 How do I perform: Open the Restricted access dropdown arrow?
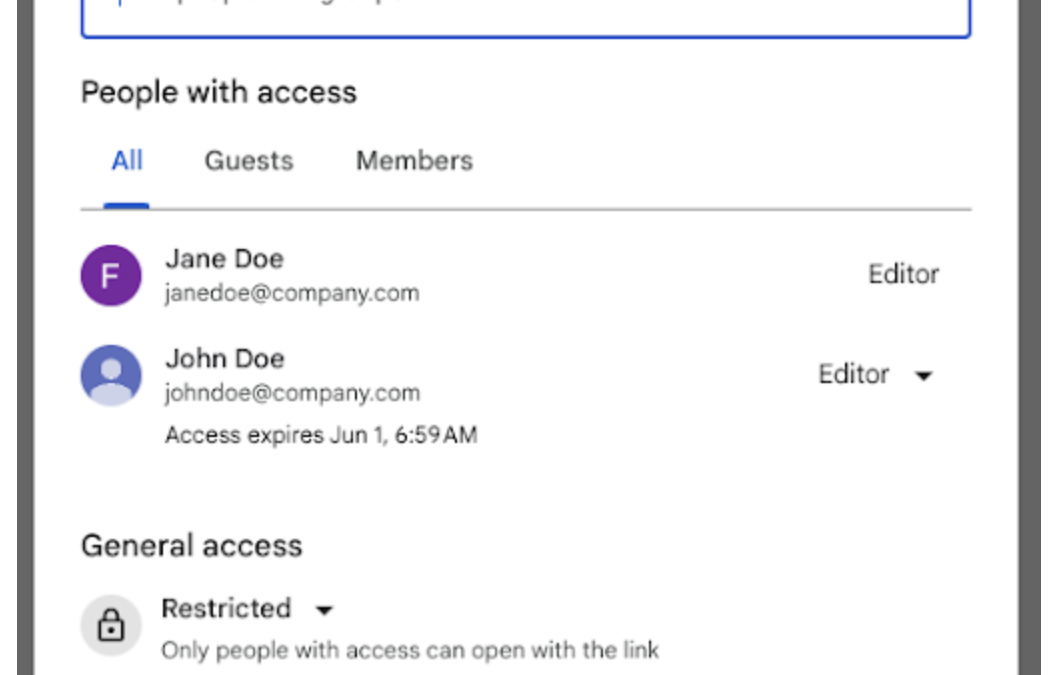[325, 610]
